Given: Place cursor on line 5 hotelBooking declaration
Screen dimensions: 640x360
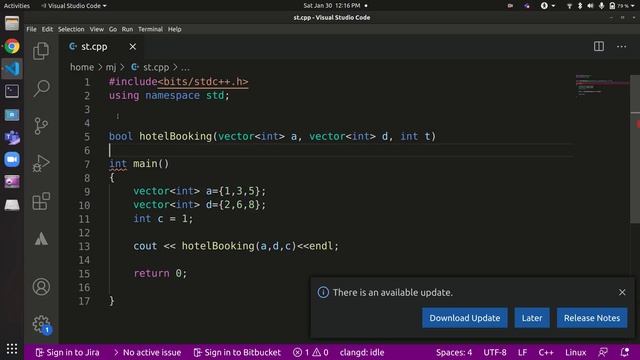Looking at the screenshot, I should tap(272, 136).
